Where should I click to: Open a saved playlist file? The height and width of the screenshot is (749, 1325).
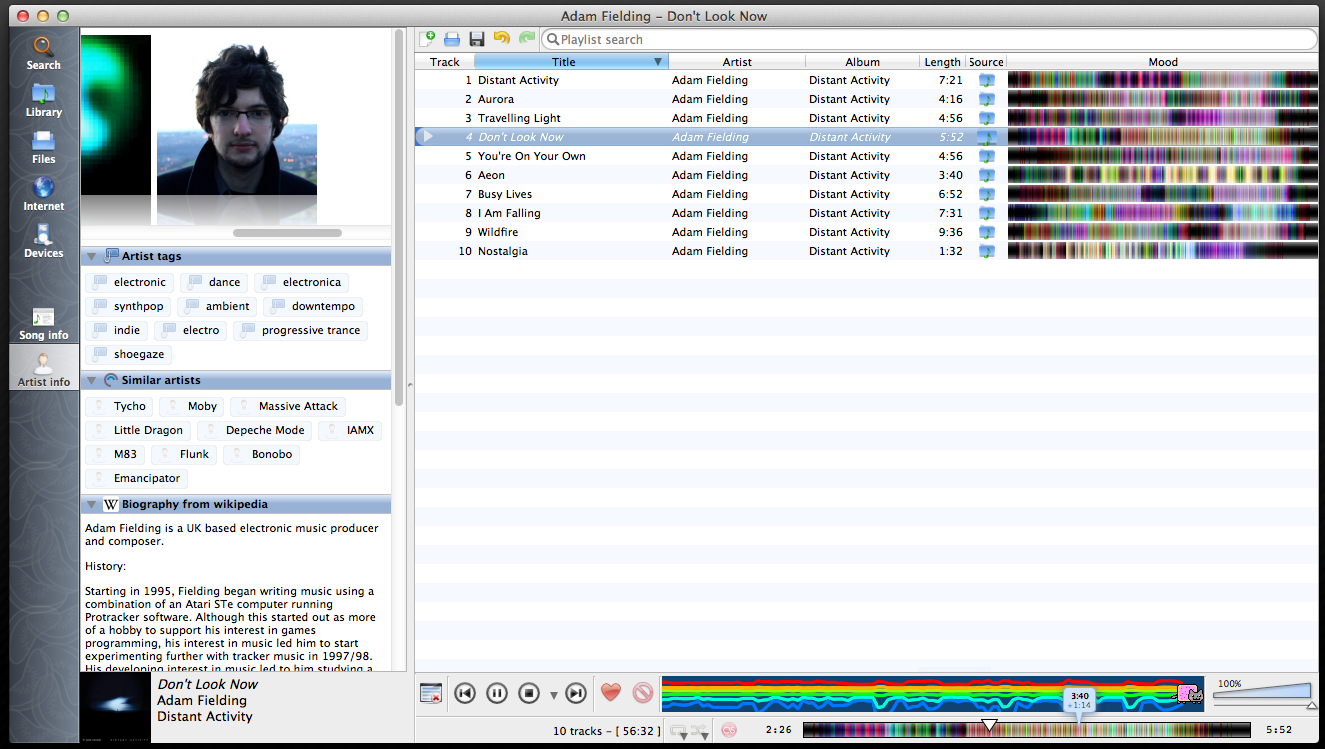pyautogui.click(x=452, y=39)
